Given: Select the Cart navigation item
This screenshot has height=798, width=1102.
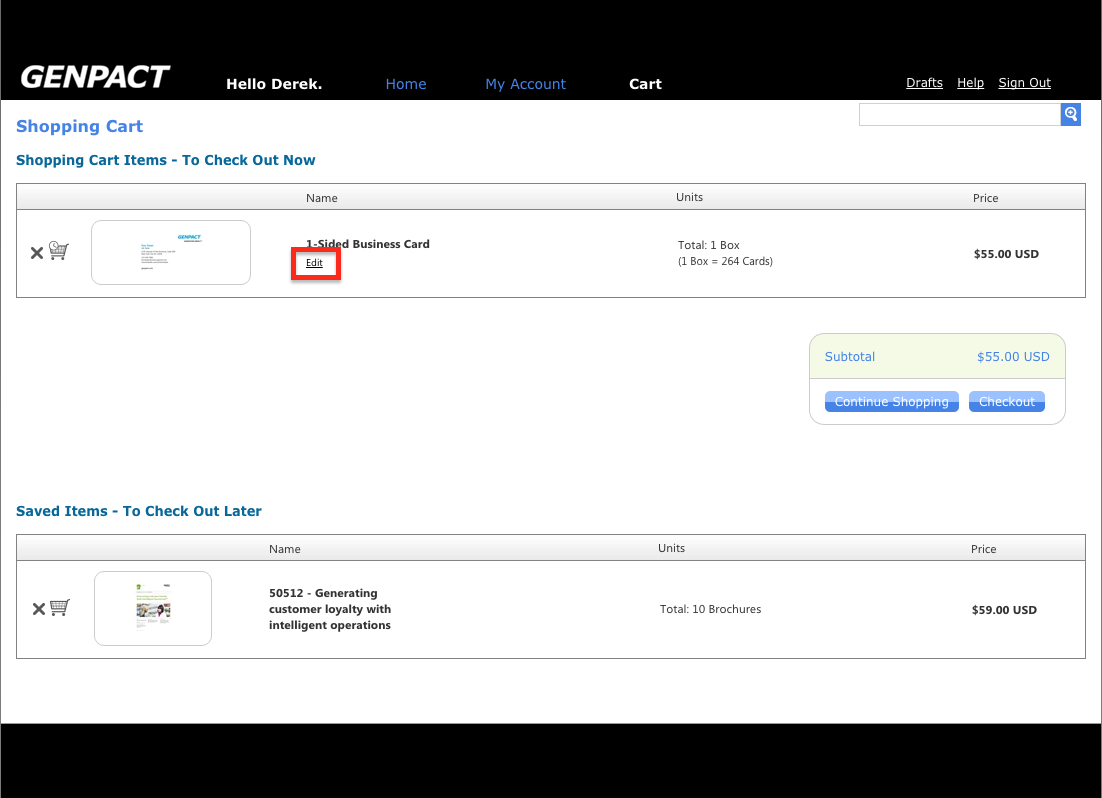Looking at the screenshot, I should point(645,84).
